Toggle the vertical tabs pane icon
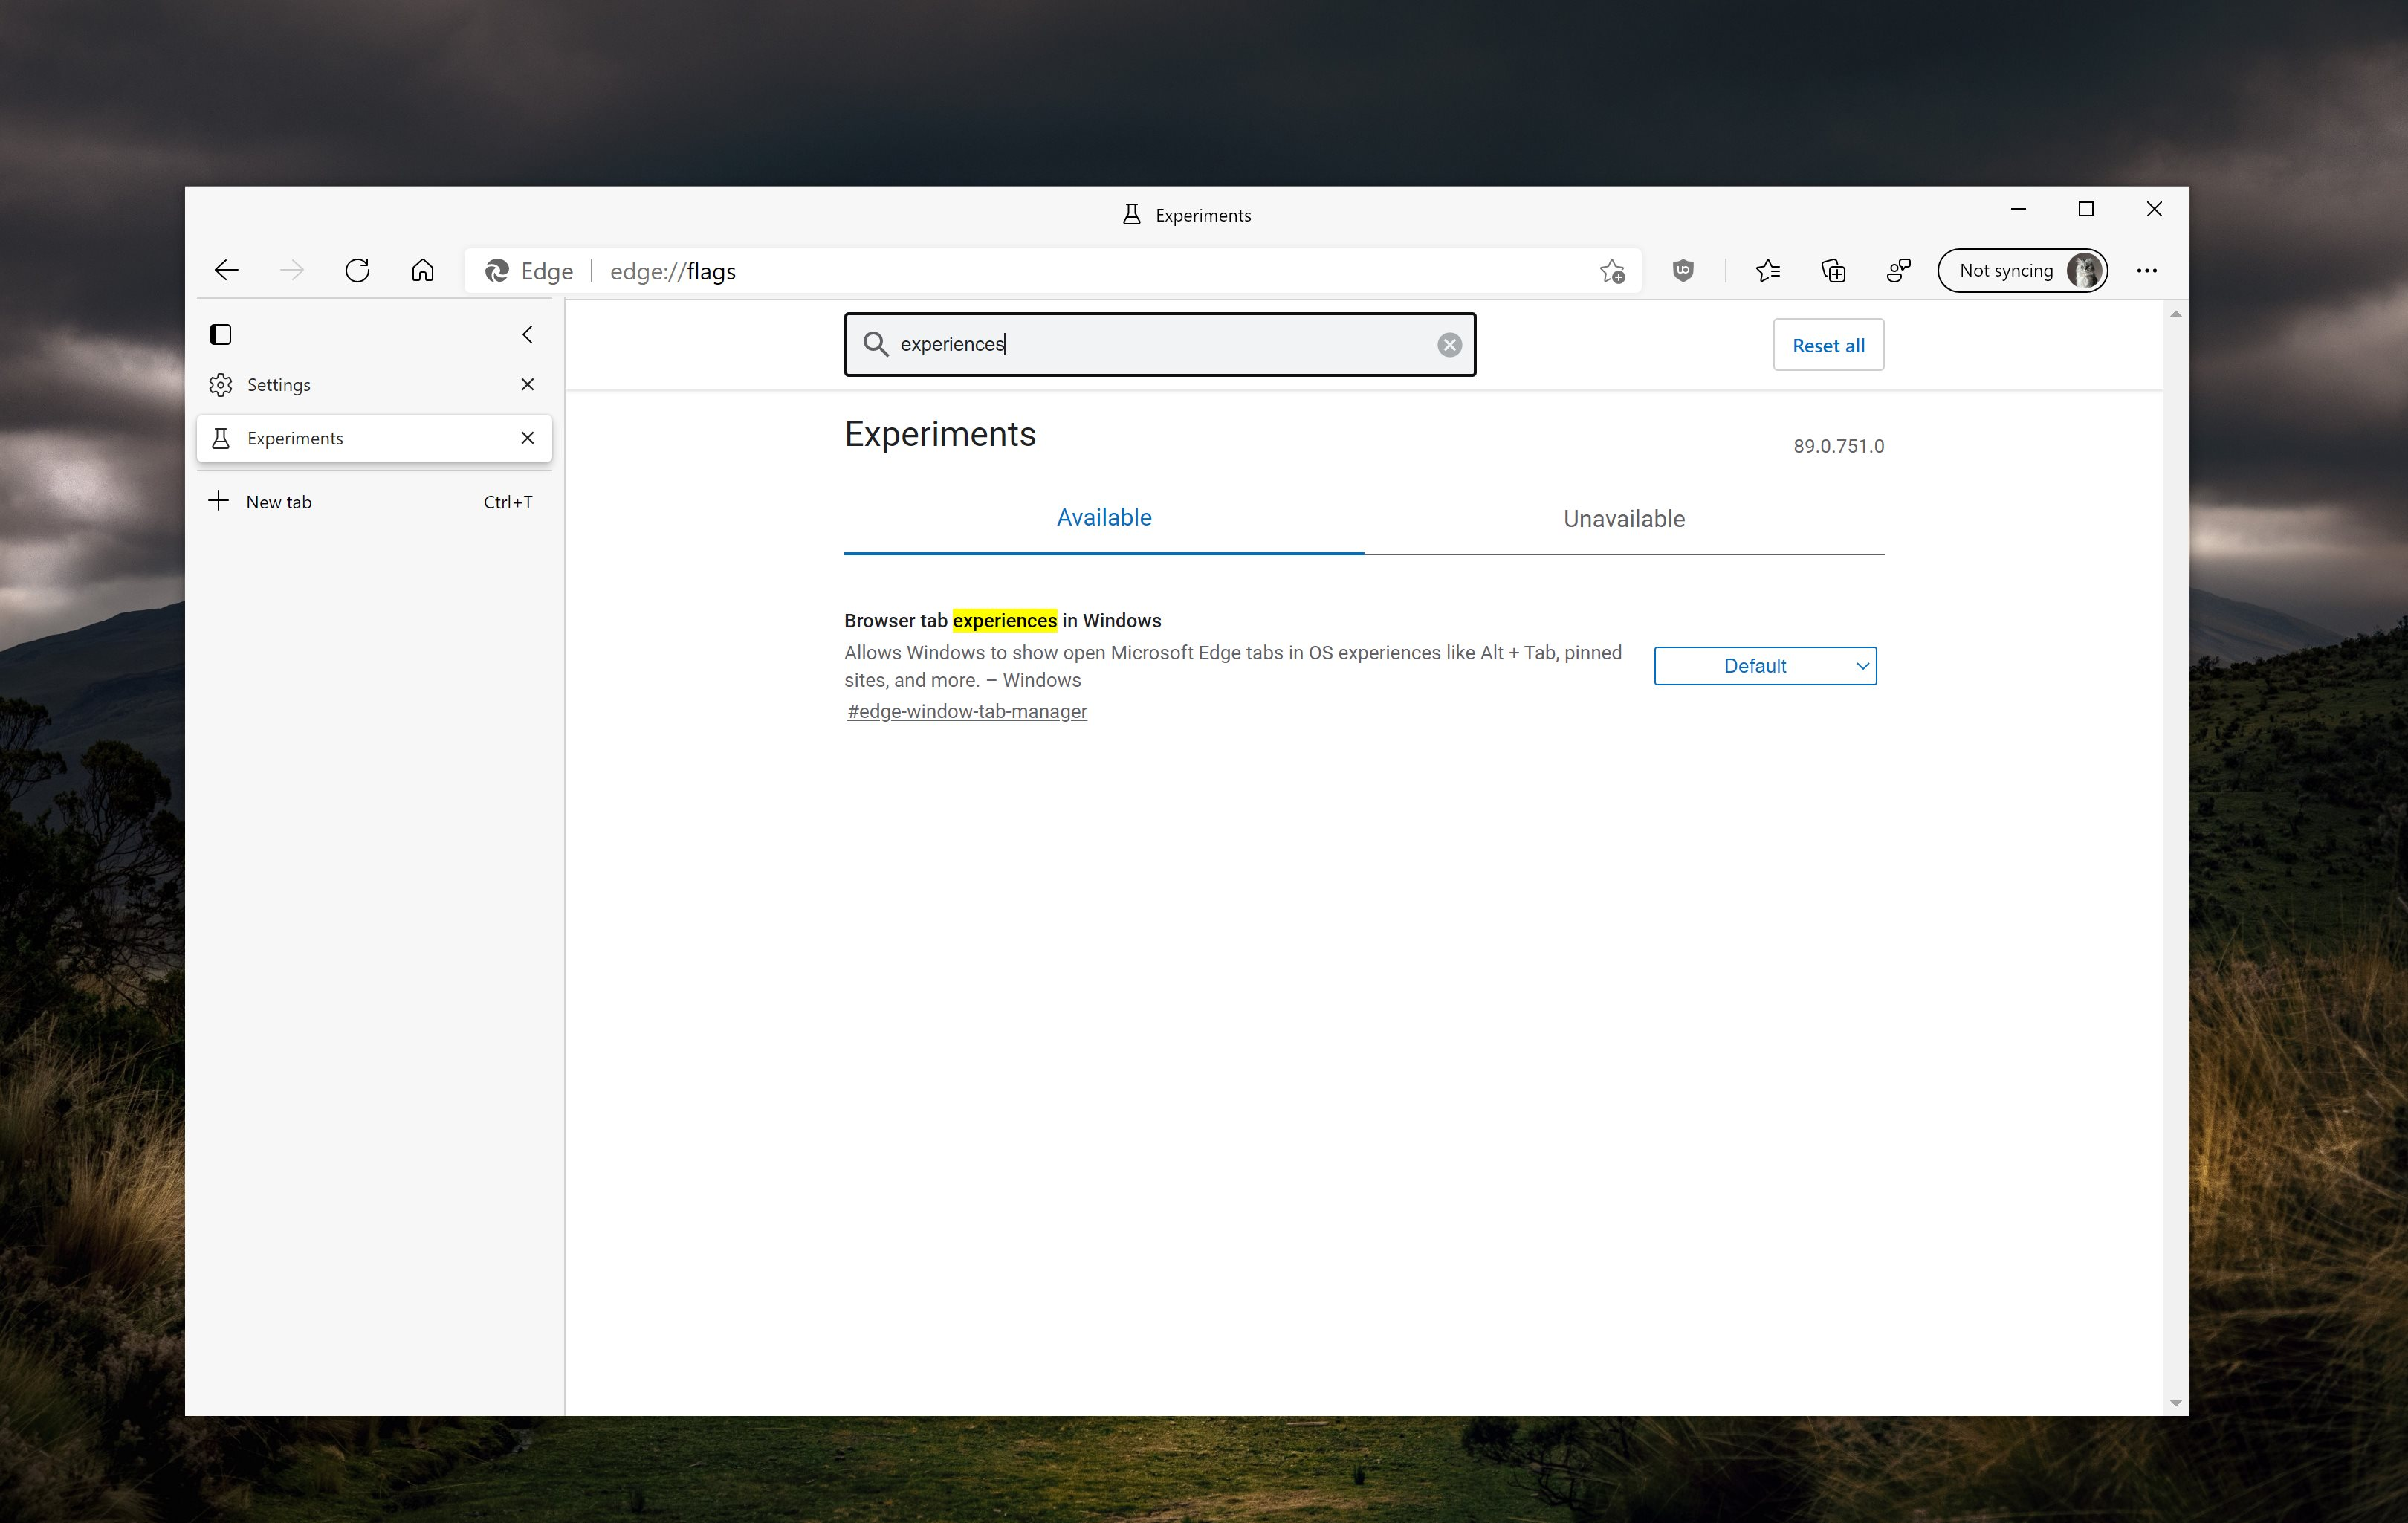This screenshot has width=2408, height=1523. (x=221, y=334)
